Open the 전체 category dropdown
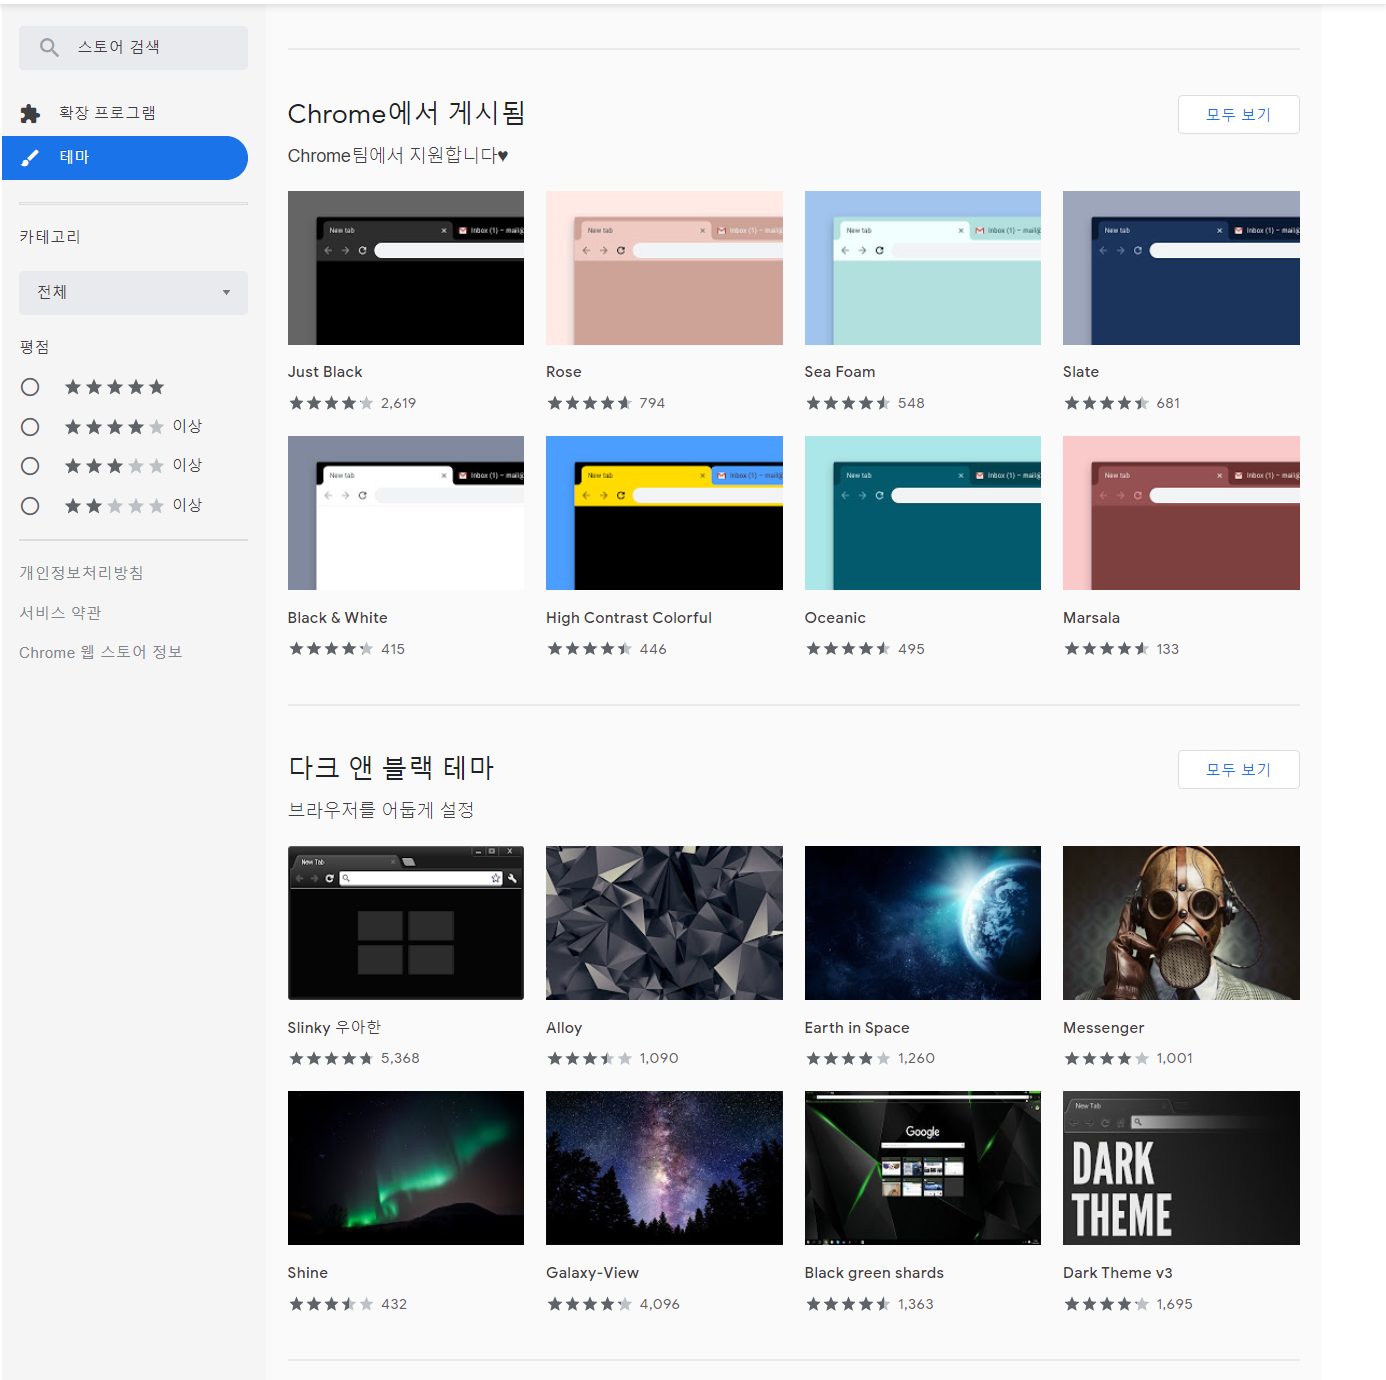 pos(133,293)
